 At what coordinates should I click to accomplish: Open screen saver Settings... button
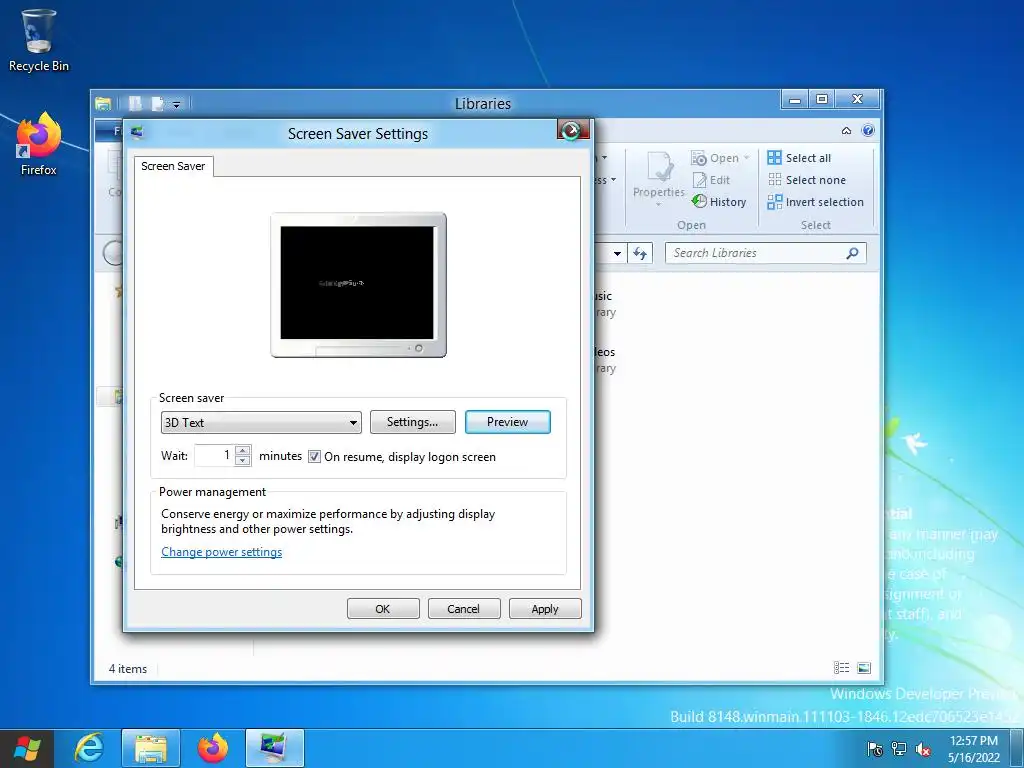pos(413,422)
